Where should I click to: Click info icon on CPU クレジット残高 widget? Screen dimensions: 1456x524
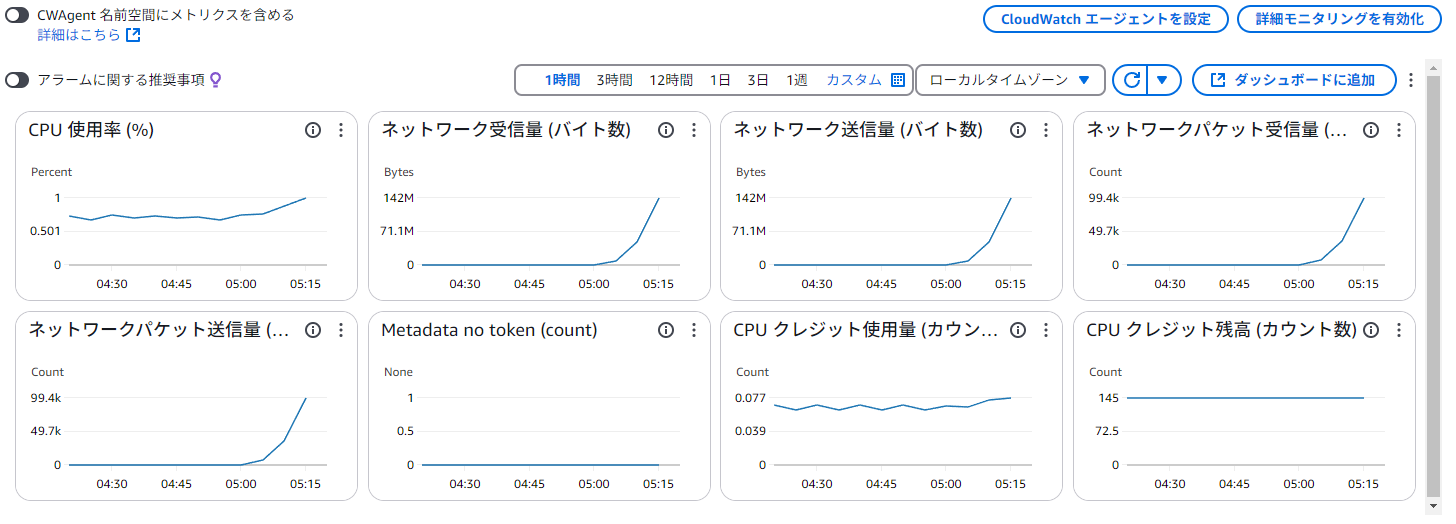click(x=1371, y=330)
